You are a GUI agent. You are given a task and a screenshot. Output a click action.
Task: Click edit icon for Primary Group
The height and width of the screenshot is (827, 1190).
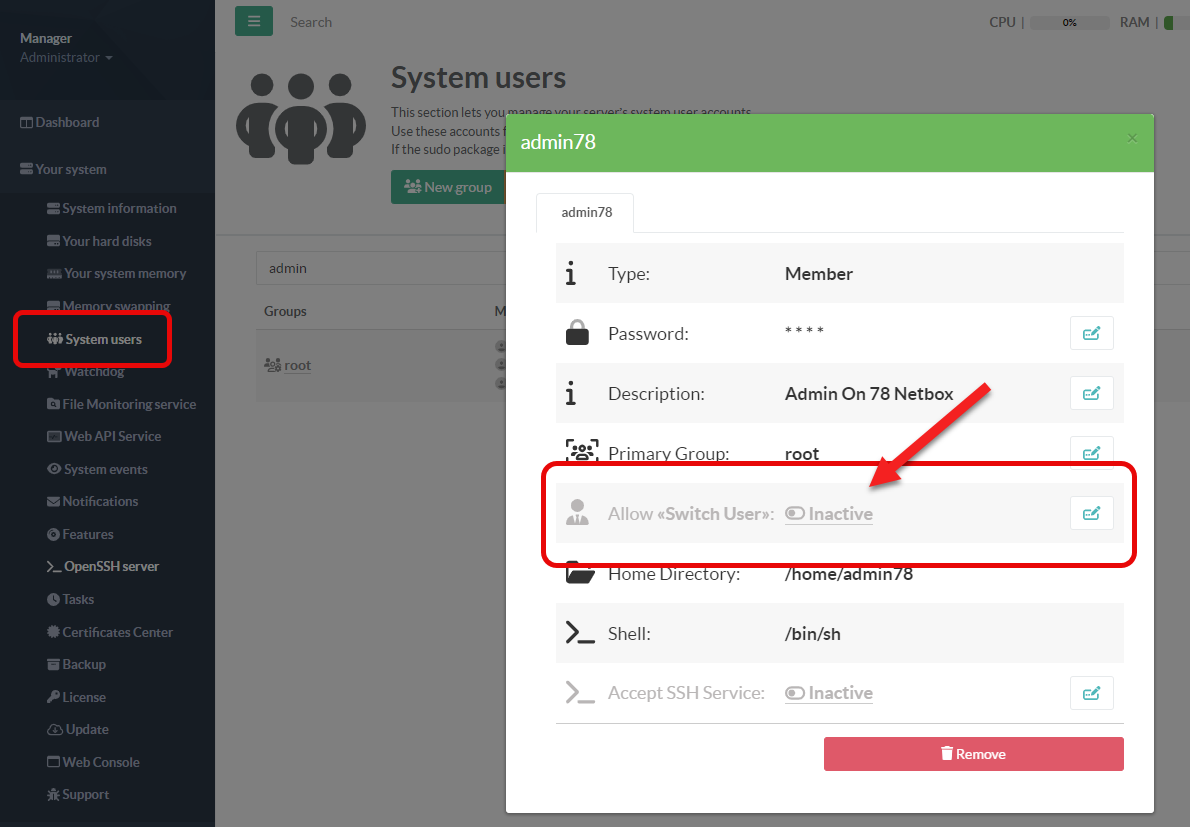(1091, 453)
